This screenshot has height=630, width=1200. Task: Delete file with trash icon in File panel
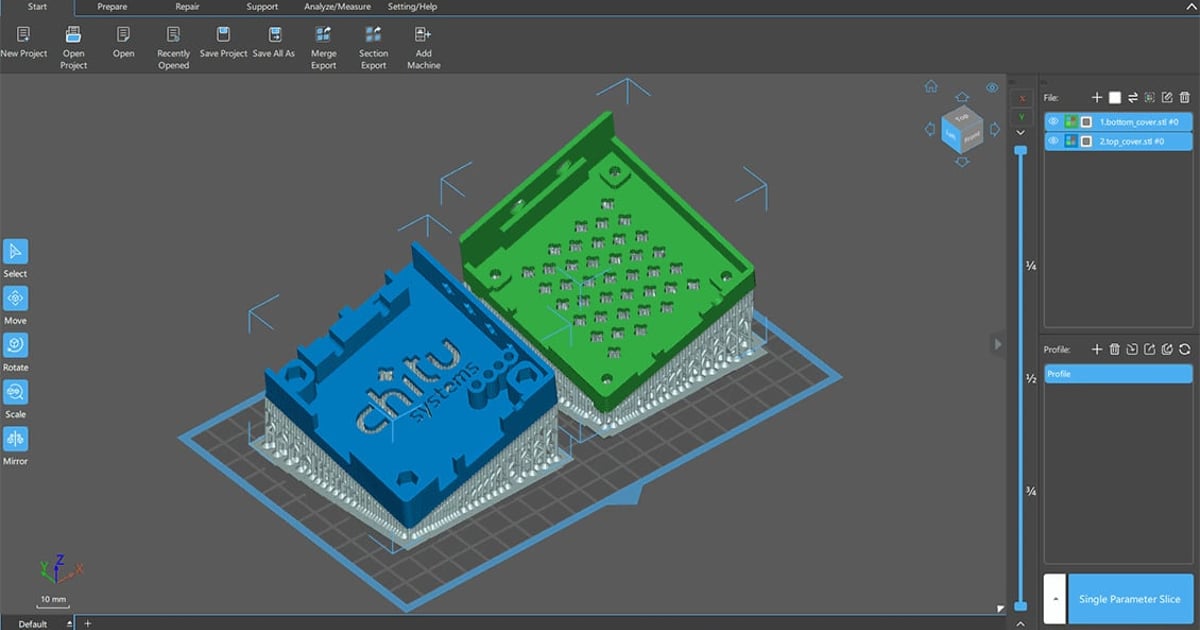[1185, 97]
